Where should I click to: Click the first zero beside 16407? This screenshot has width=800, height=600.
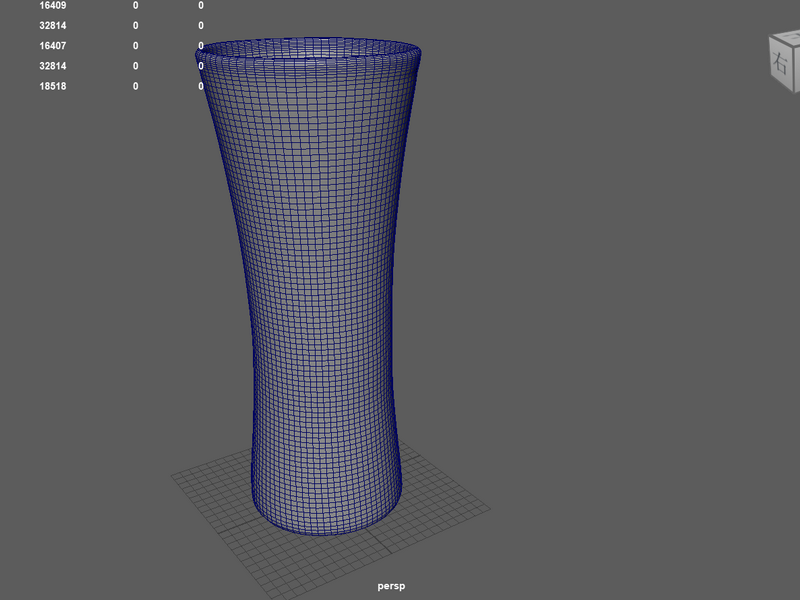pos(135,46)
